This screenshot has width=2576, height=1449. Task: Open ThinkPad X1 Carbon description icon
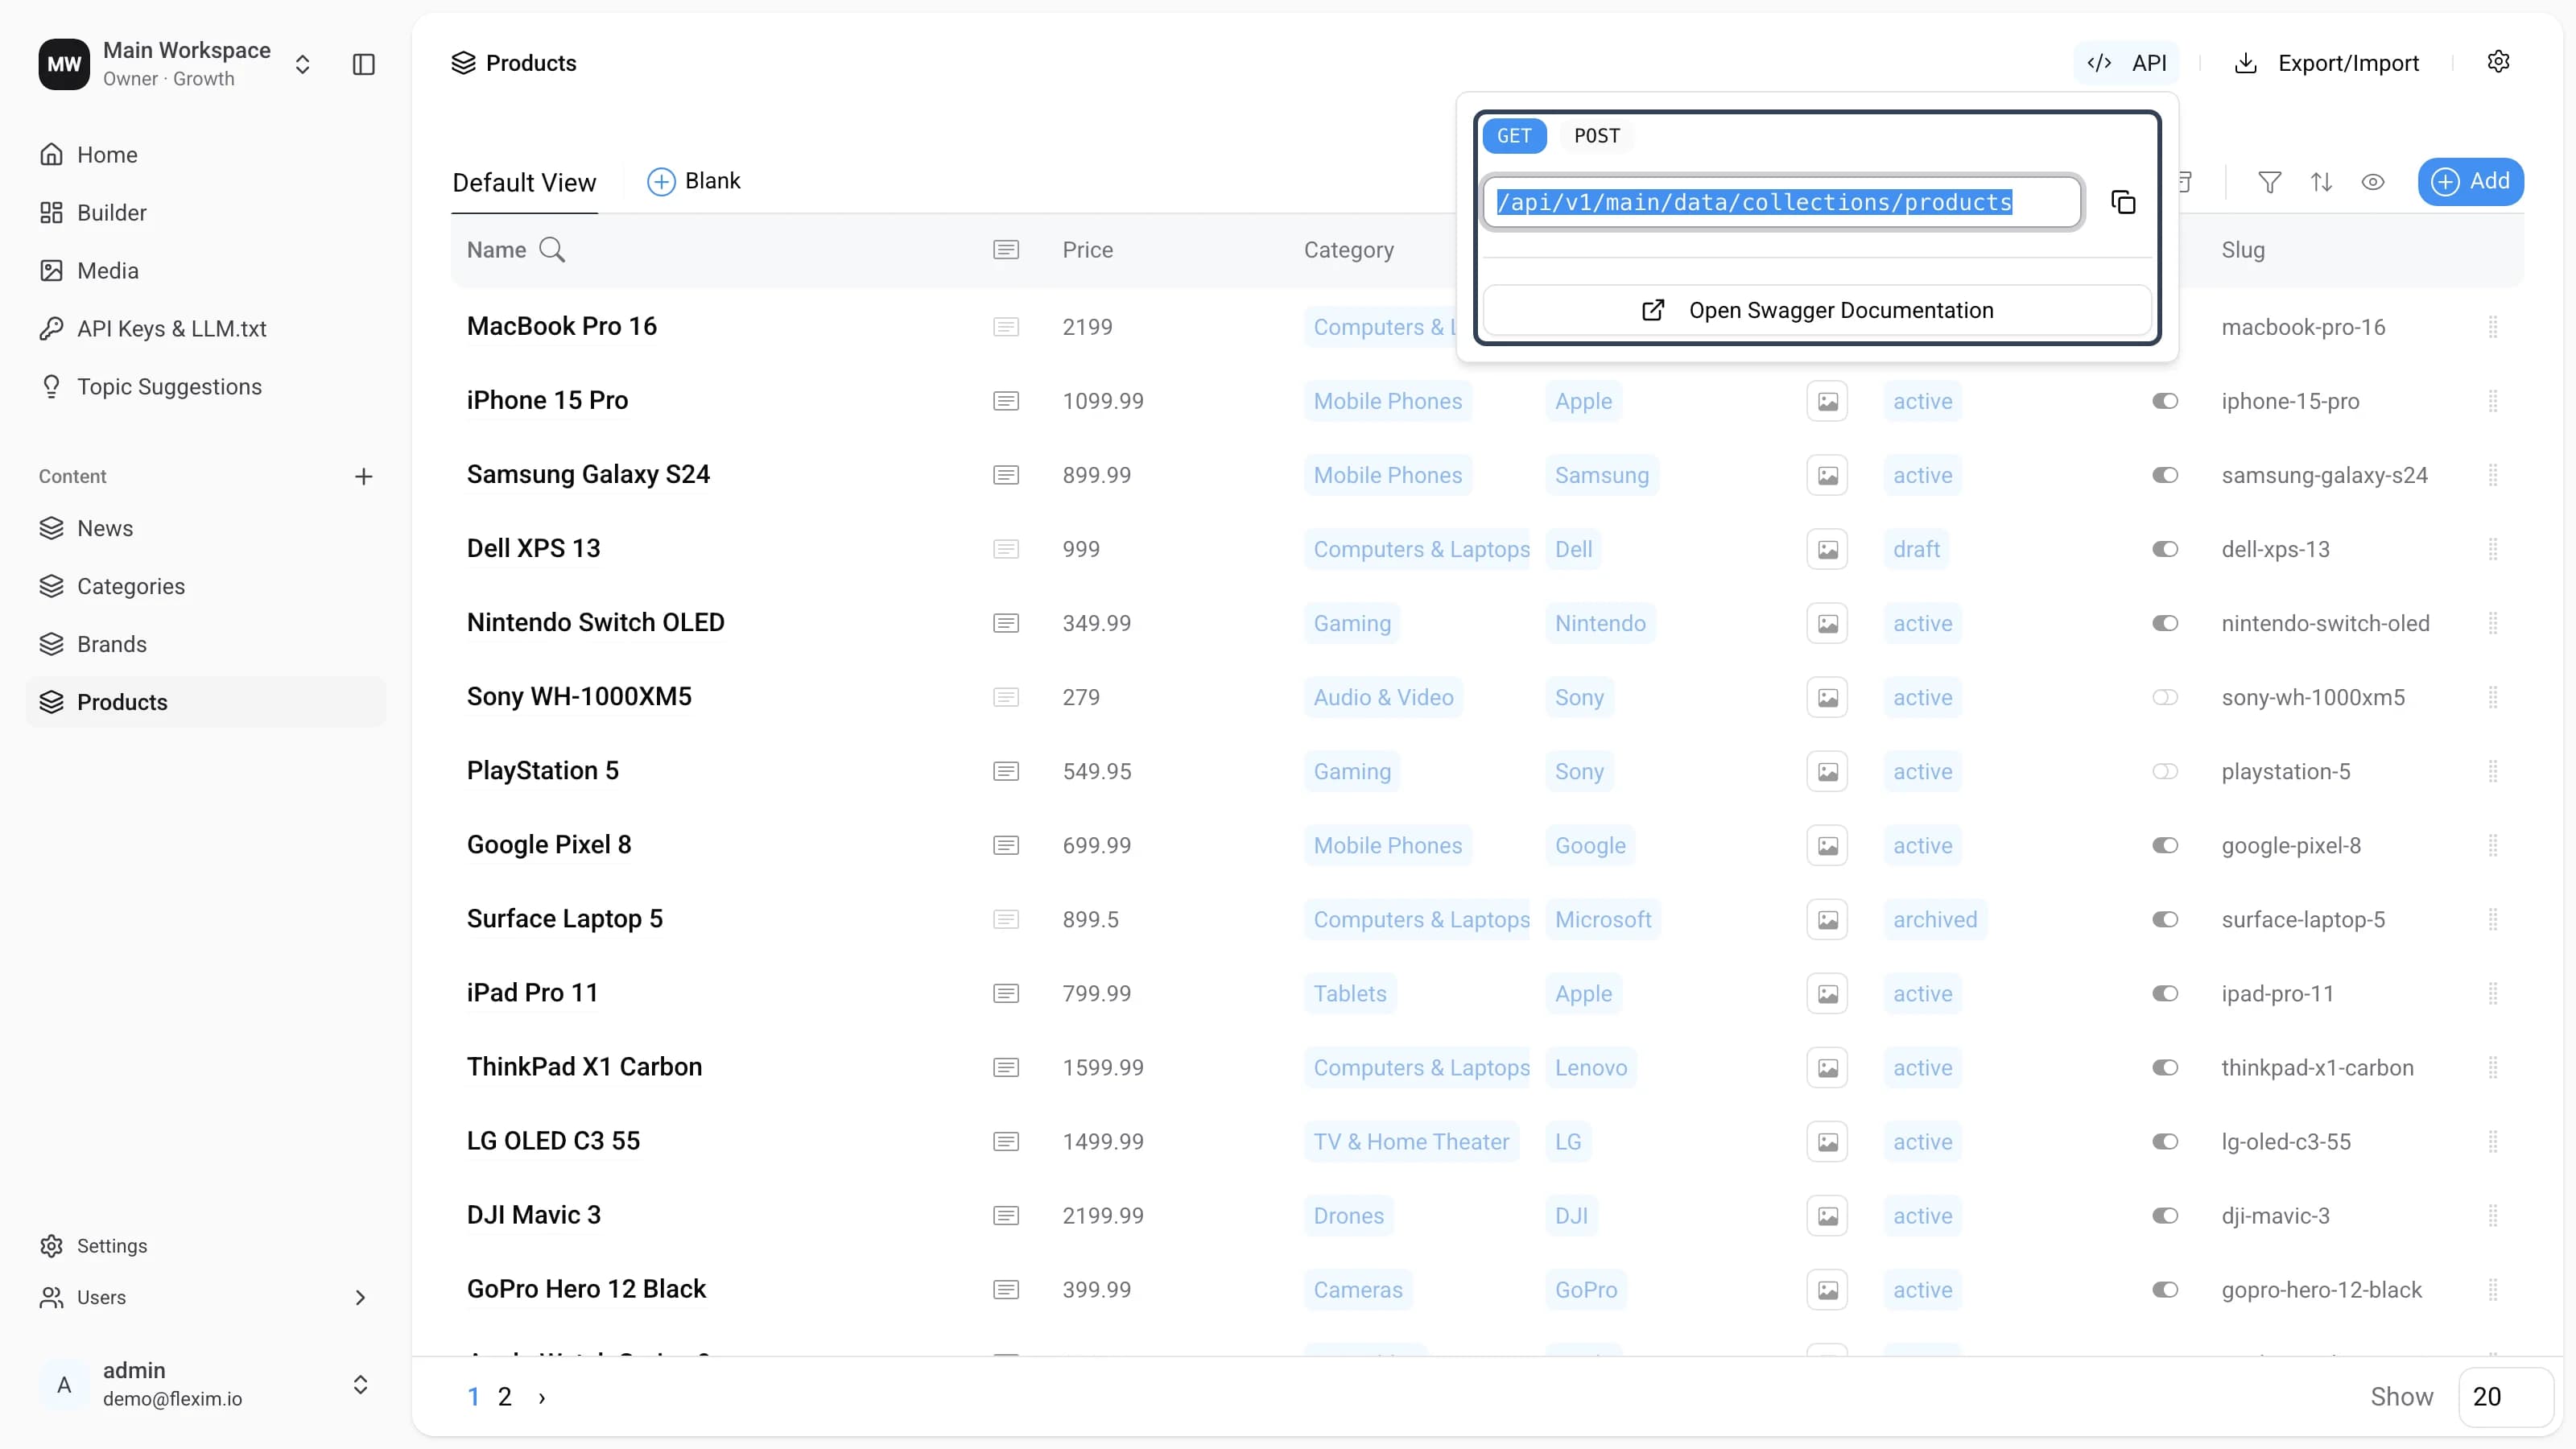coord(1006,1067)
